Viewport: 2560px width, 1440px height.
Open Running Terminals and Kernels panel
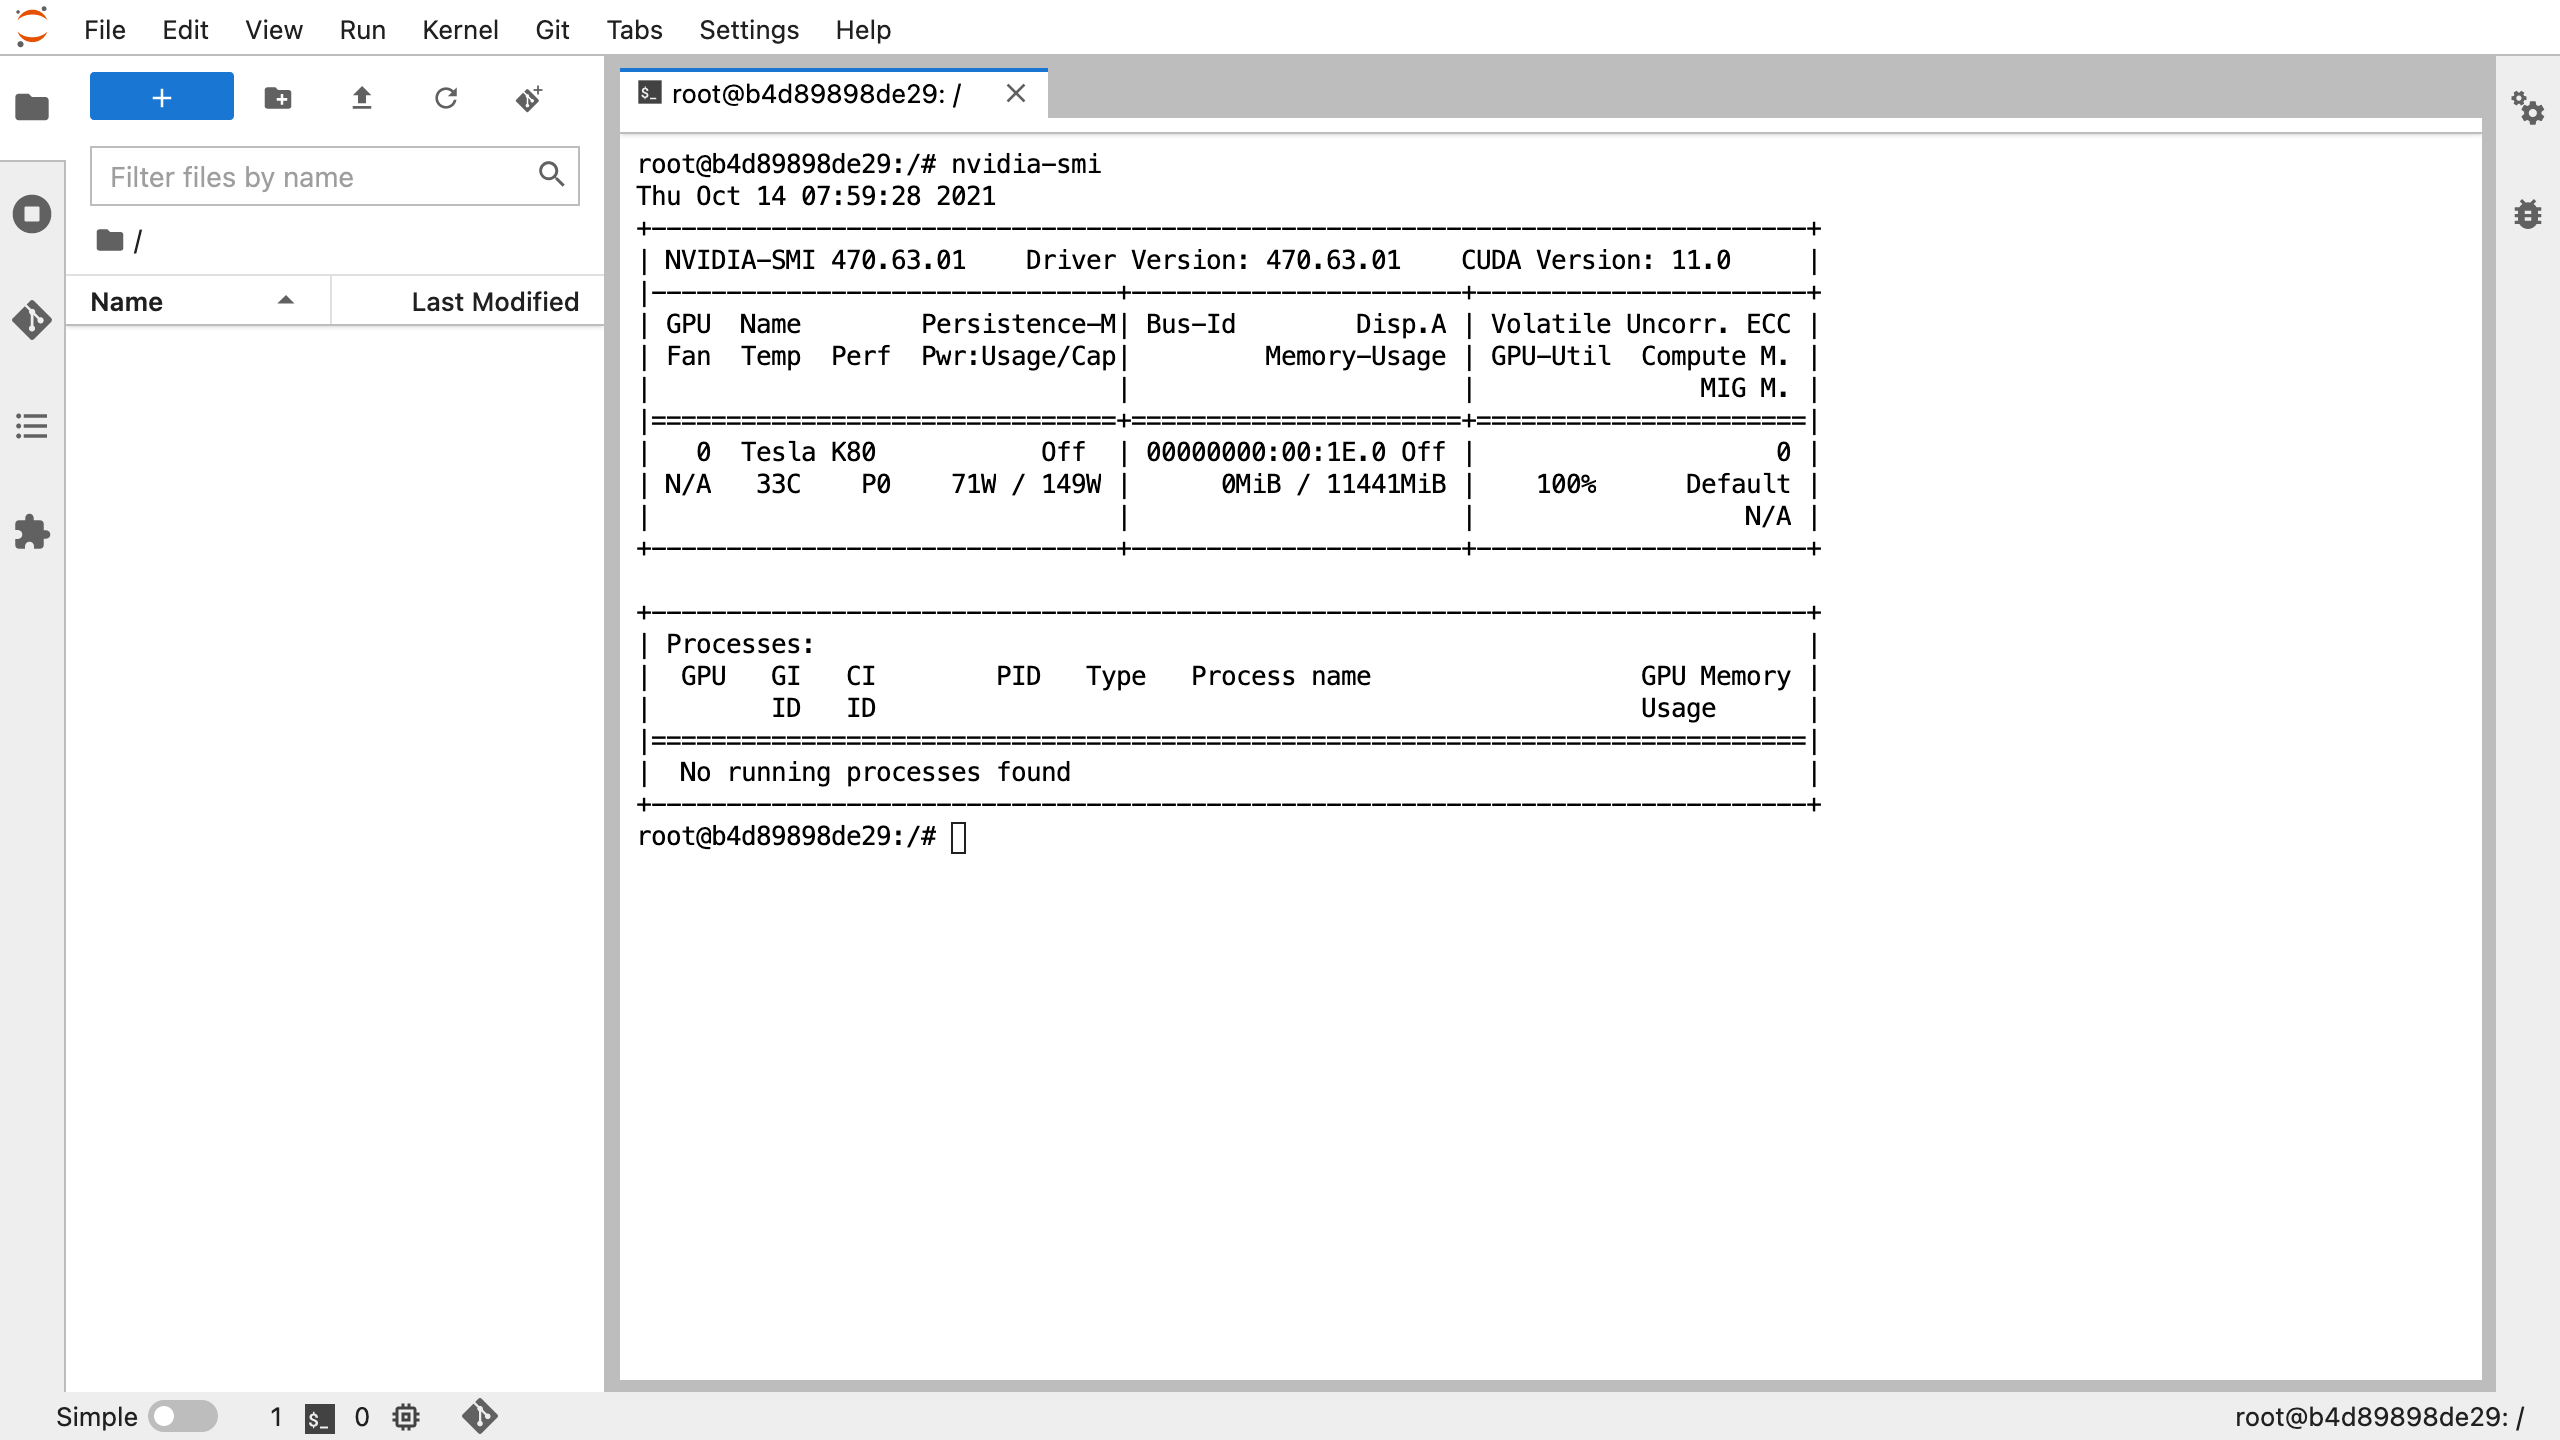tap(32, 214)
